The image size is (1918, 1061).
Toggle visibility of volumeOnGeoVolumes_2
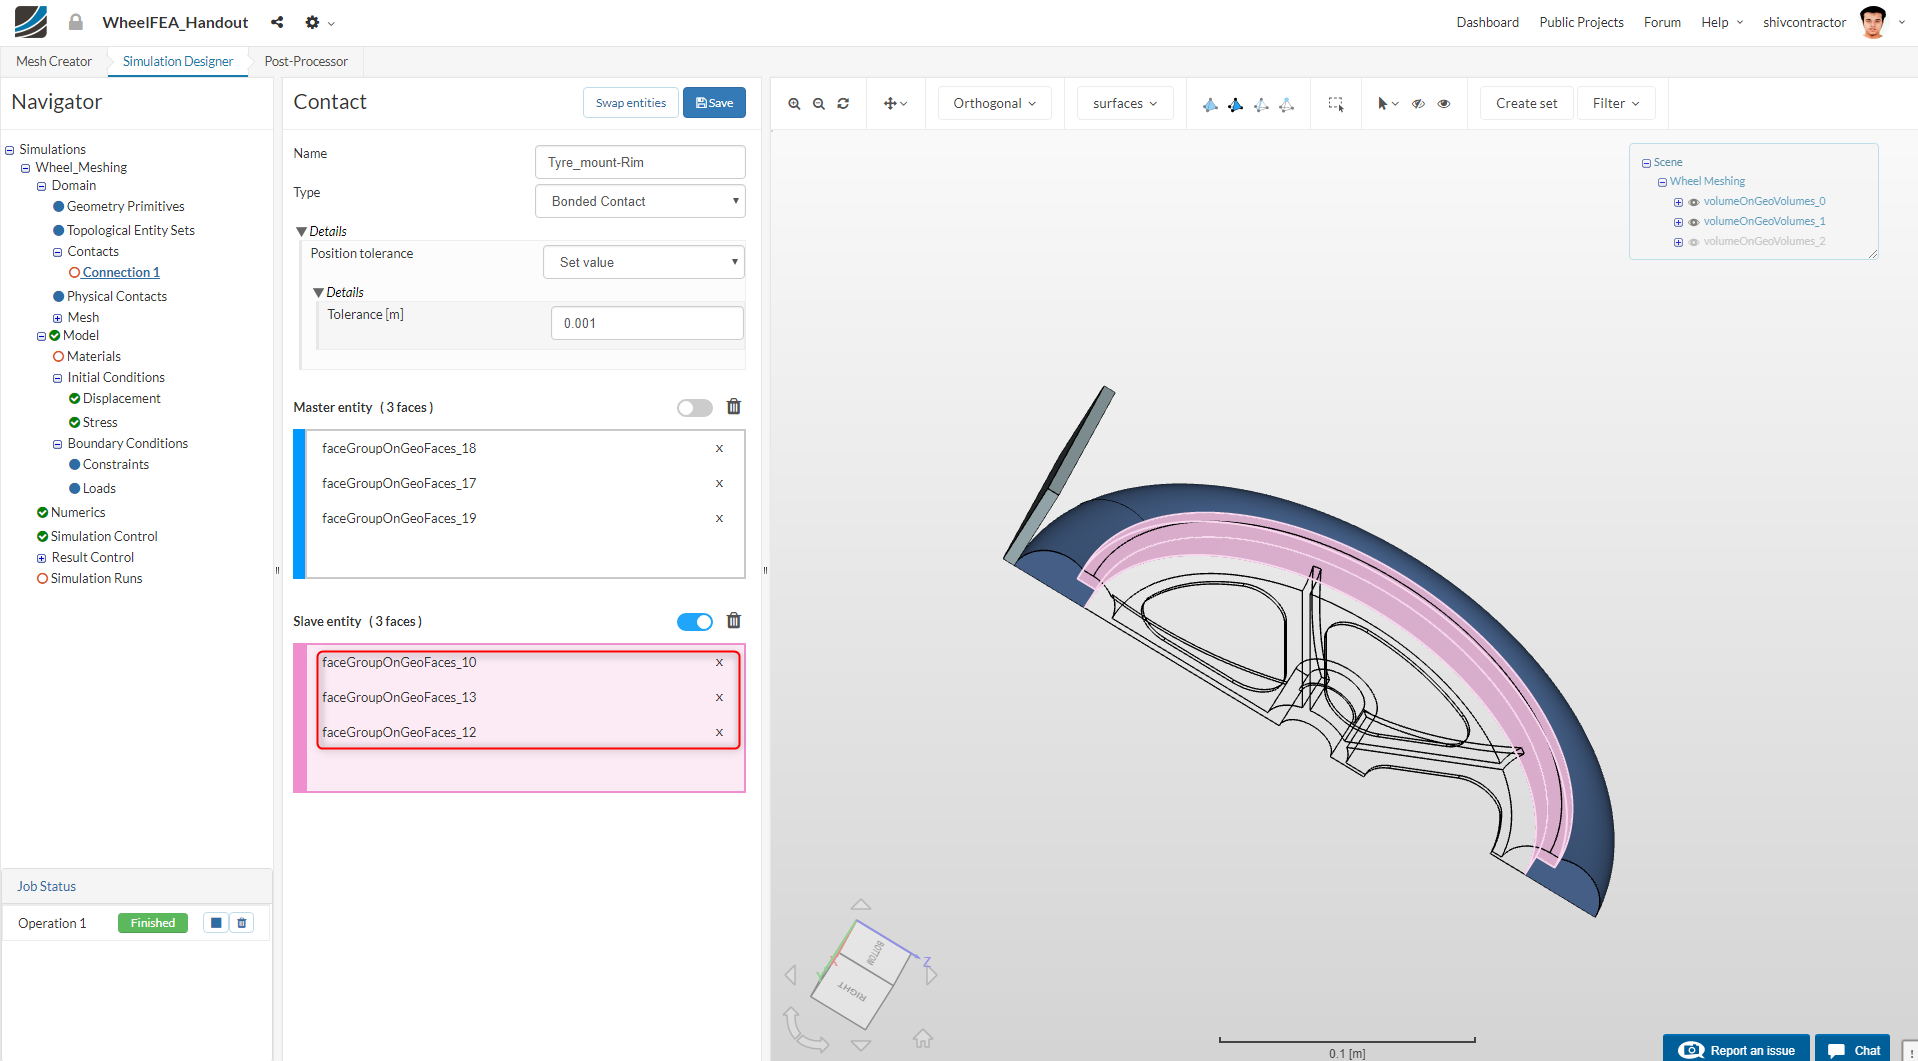coord(1694,242)
